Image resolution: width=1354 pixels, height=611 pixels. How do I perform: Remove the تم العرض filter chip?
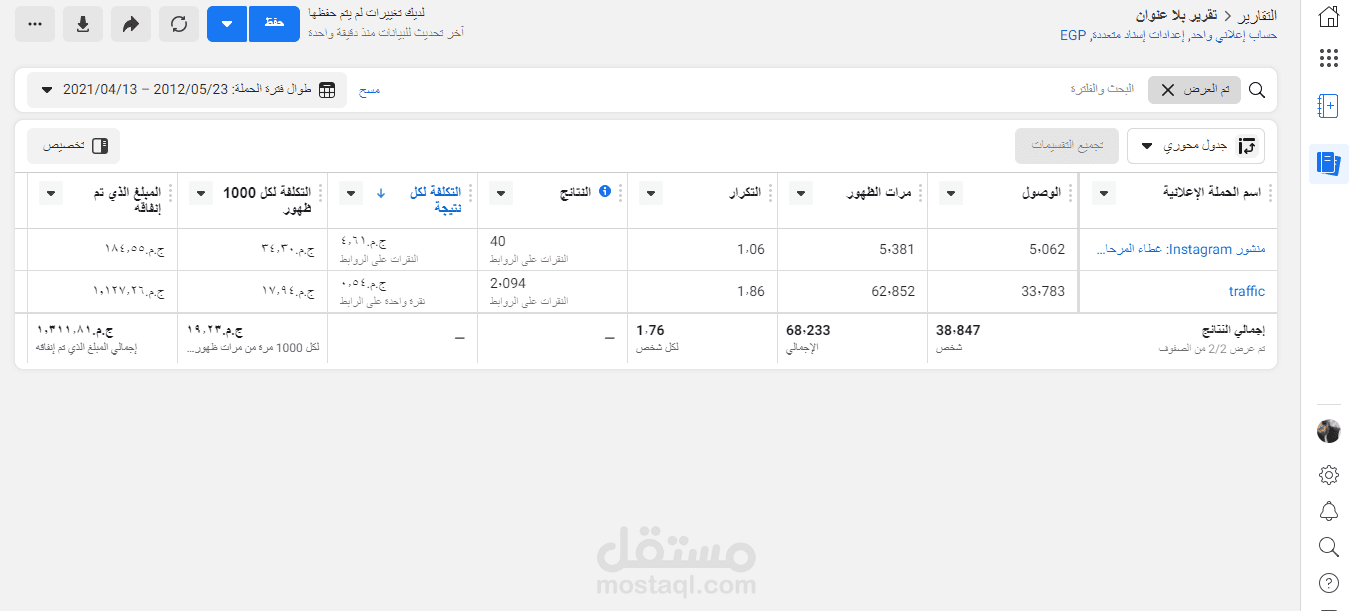click(x=1167, y=90)
